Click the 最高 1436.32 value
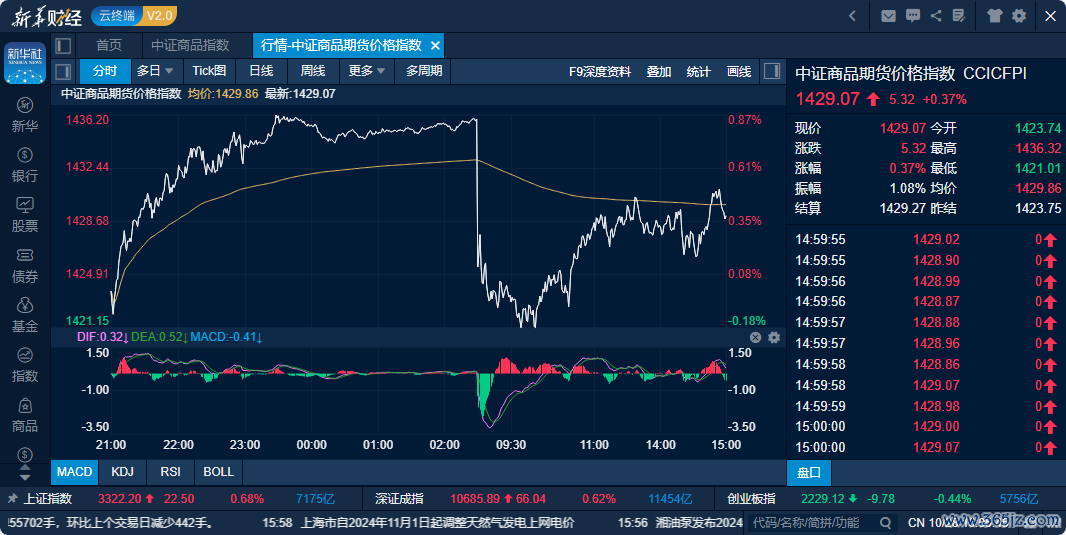 point(1038,148)
